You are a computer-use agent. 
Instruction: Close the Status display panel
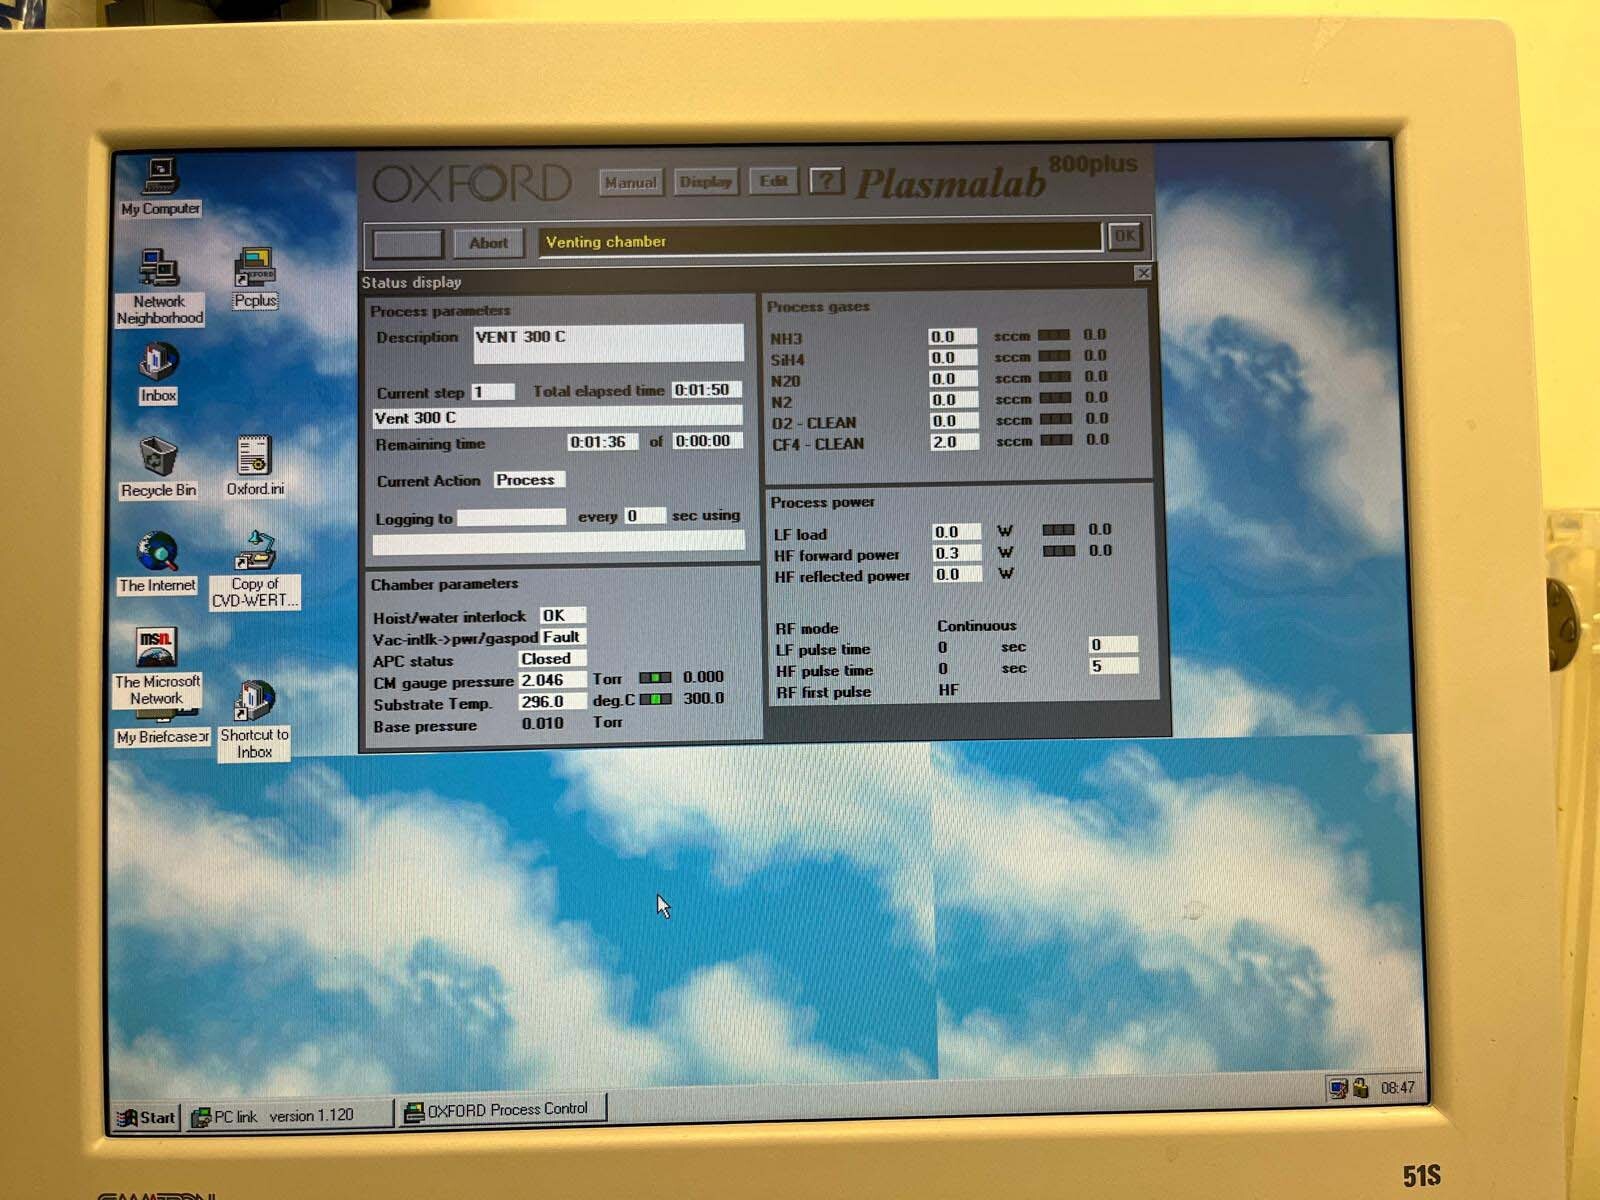tap(1143, 273)
